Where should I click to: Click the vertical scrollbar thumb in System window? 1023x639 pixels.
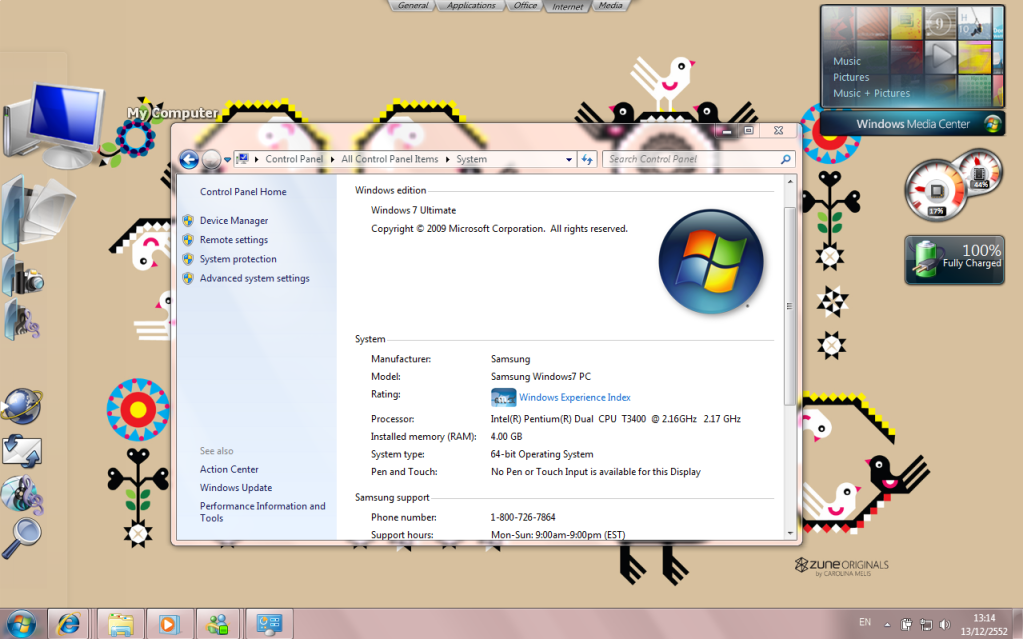pyautogui.click(x=790, y=305)
